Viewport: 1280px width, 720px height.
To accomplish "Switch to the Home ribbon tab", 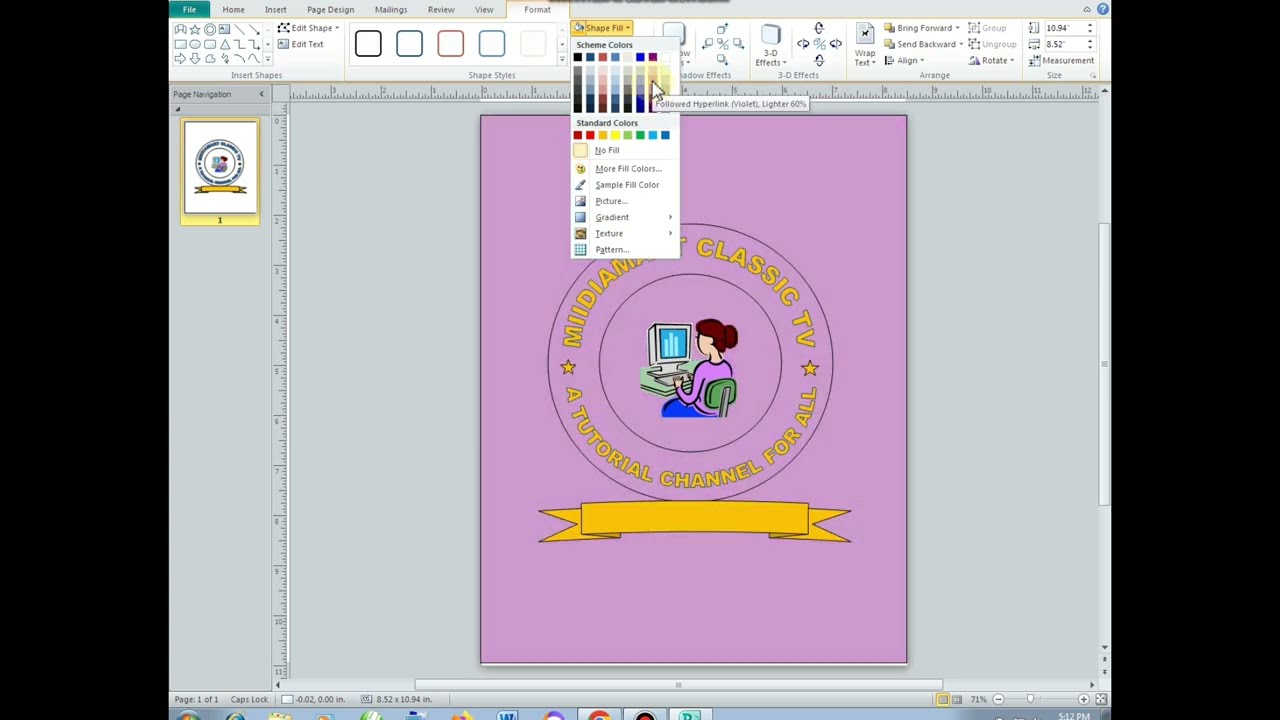I will [x=233, y=10].
